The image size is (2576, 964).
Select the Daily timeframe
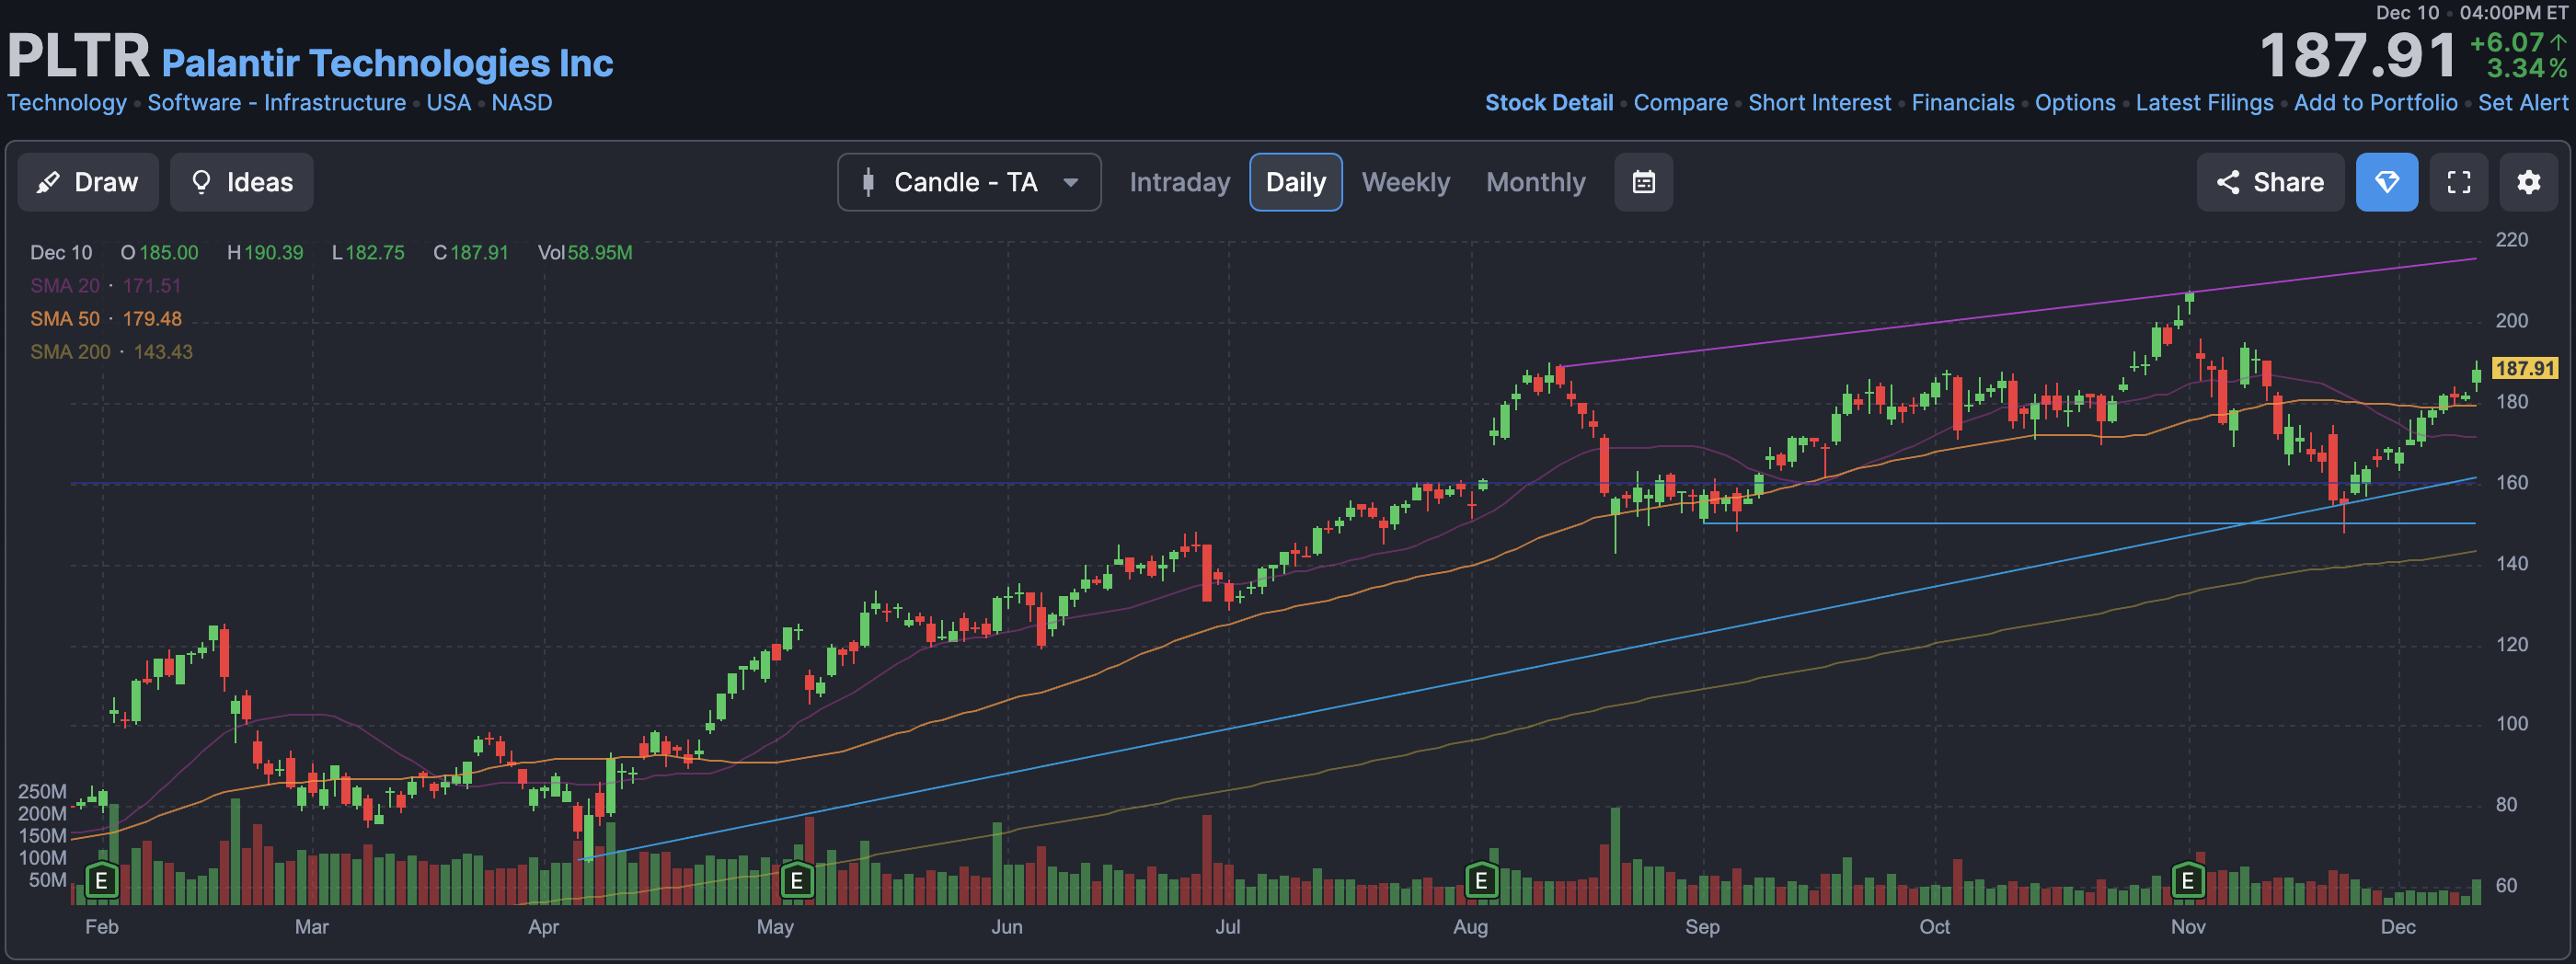coord(1295,182)
